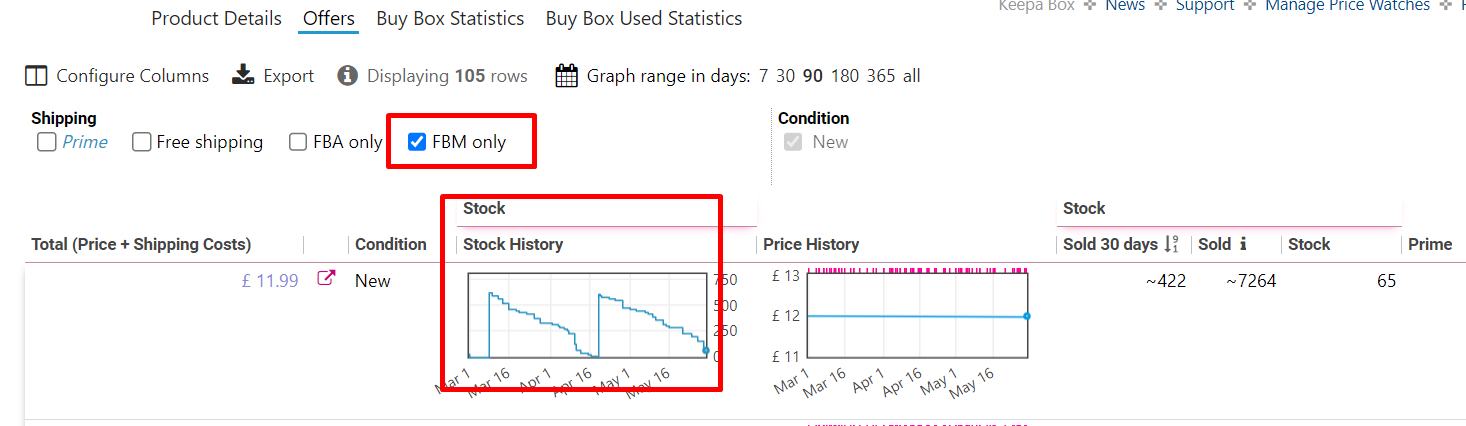Open the Buy Box Statistics tab
The height and width of the screenshot is (426, 1466).
click(450, 18)
